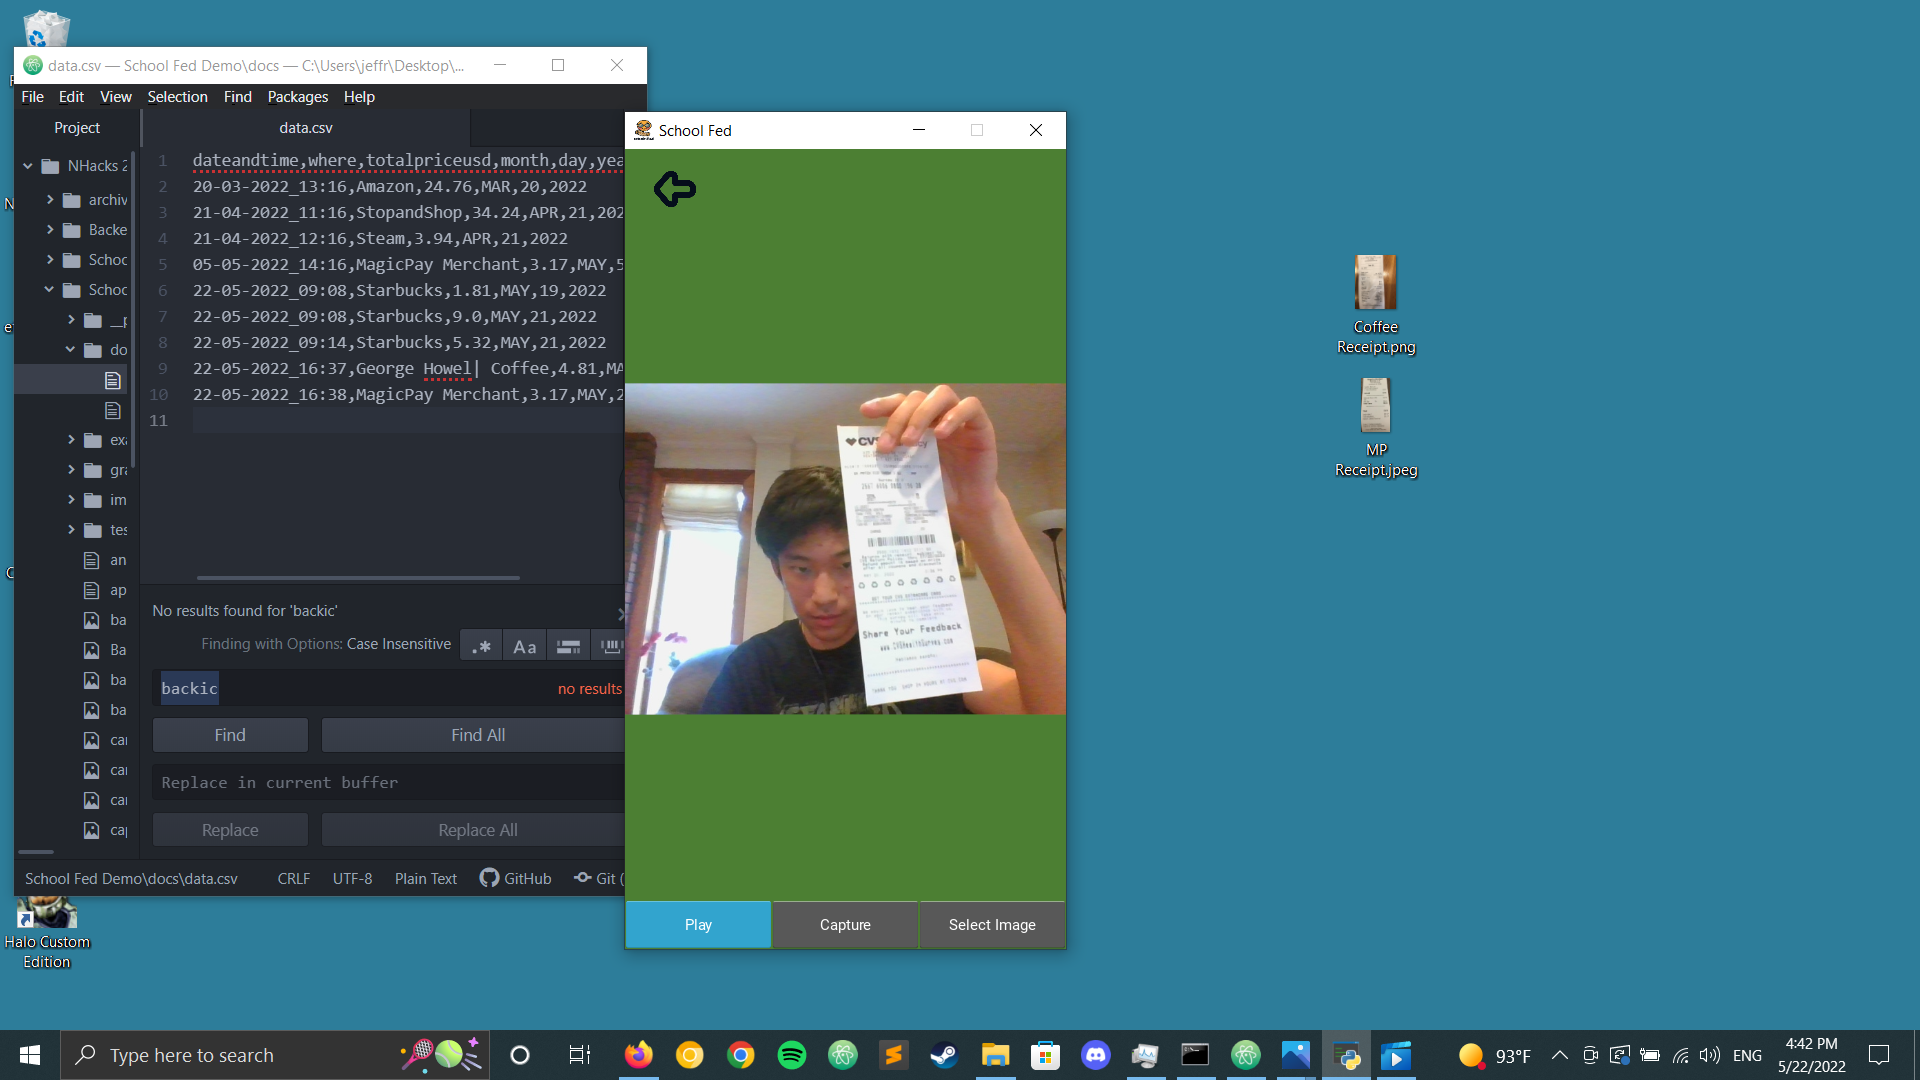Toggle the only in selection option
The width and height of the screenshot is (1920, 1080).
568,647
